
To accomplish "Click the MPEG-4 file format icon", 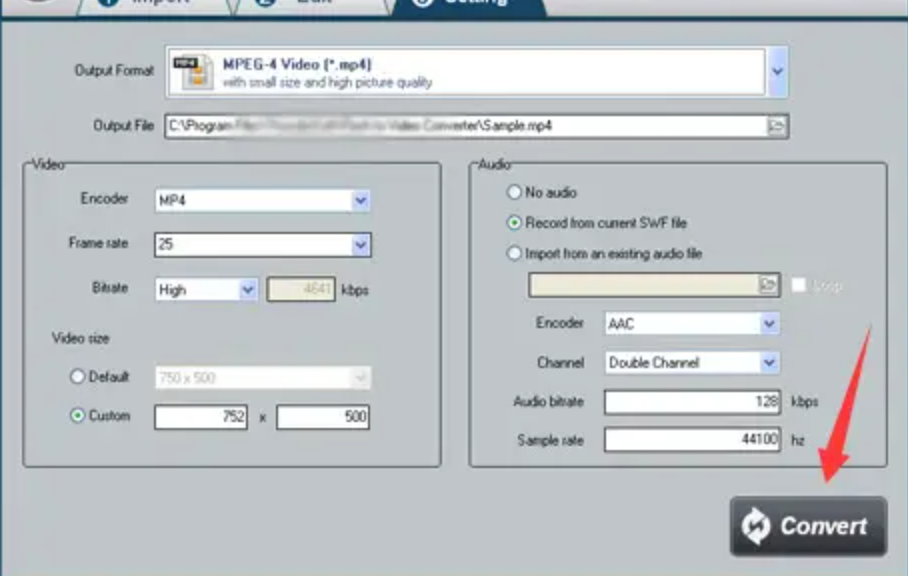I will 193,72.
